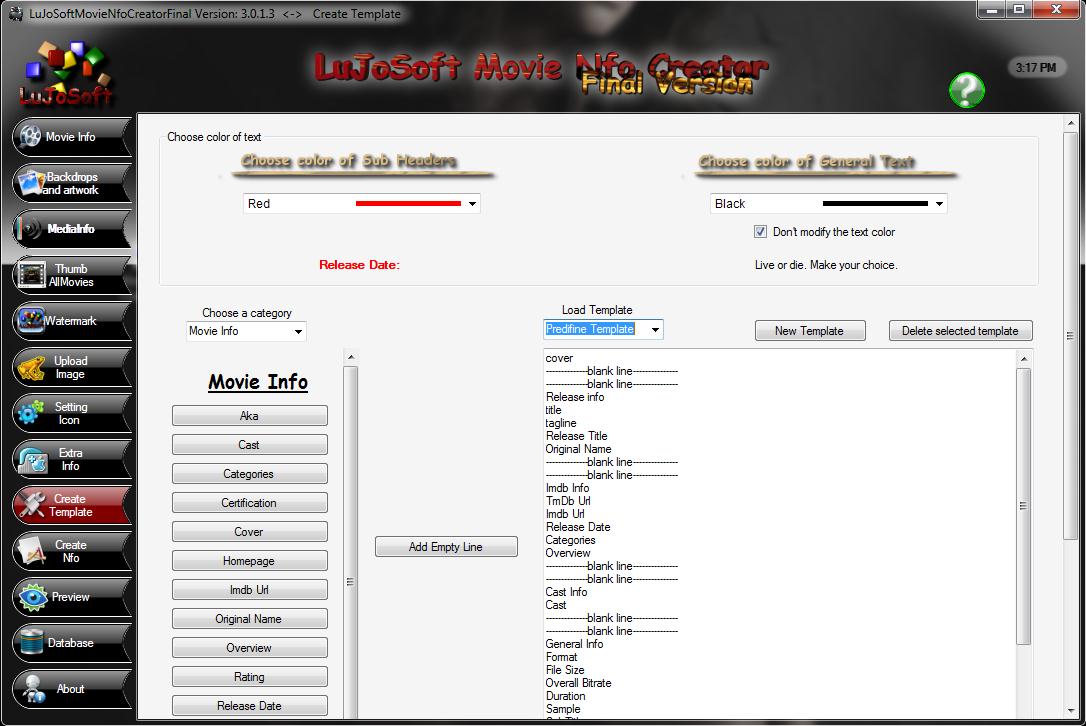
Task: Add the Cover field button
Action: pyautogui.click(x=249, y=532)
